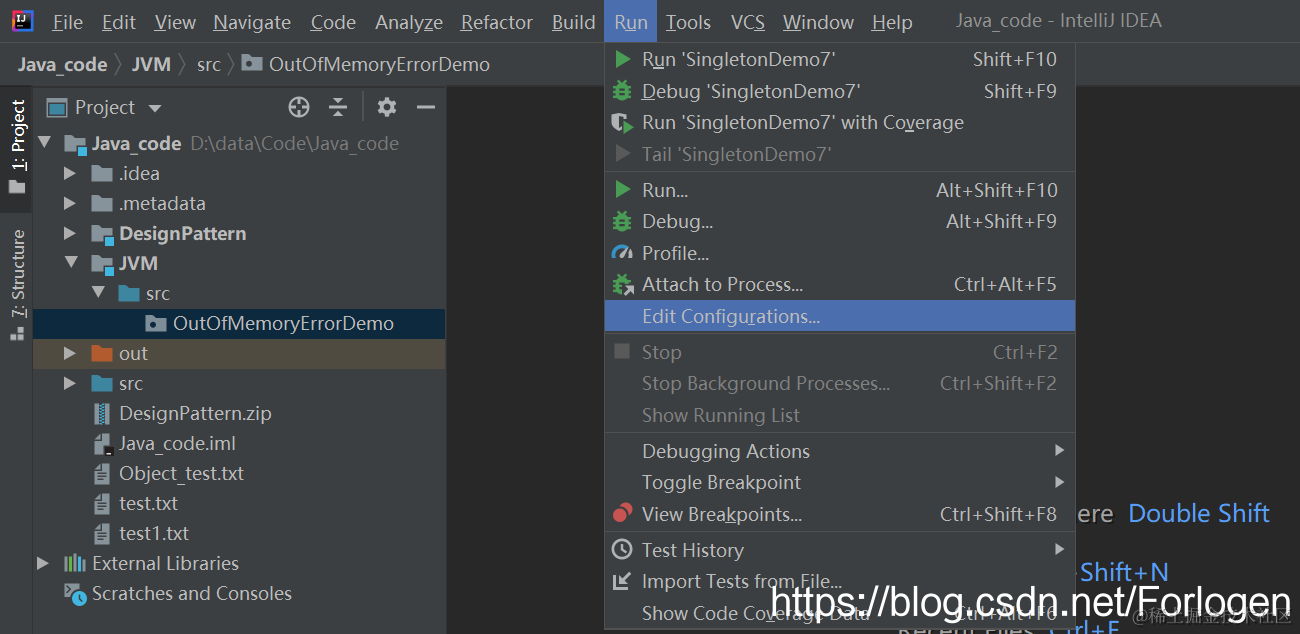Hide the Project panel with minus icon
Image resolution: width=1300 pixels, height=634 pixels.
click(x=426, y=107)
